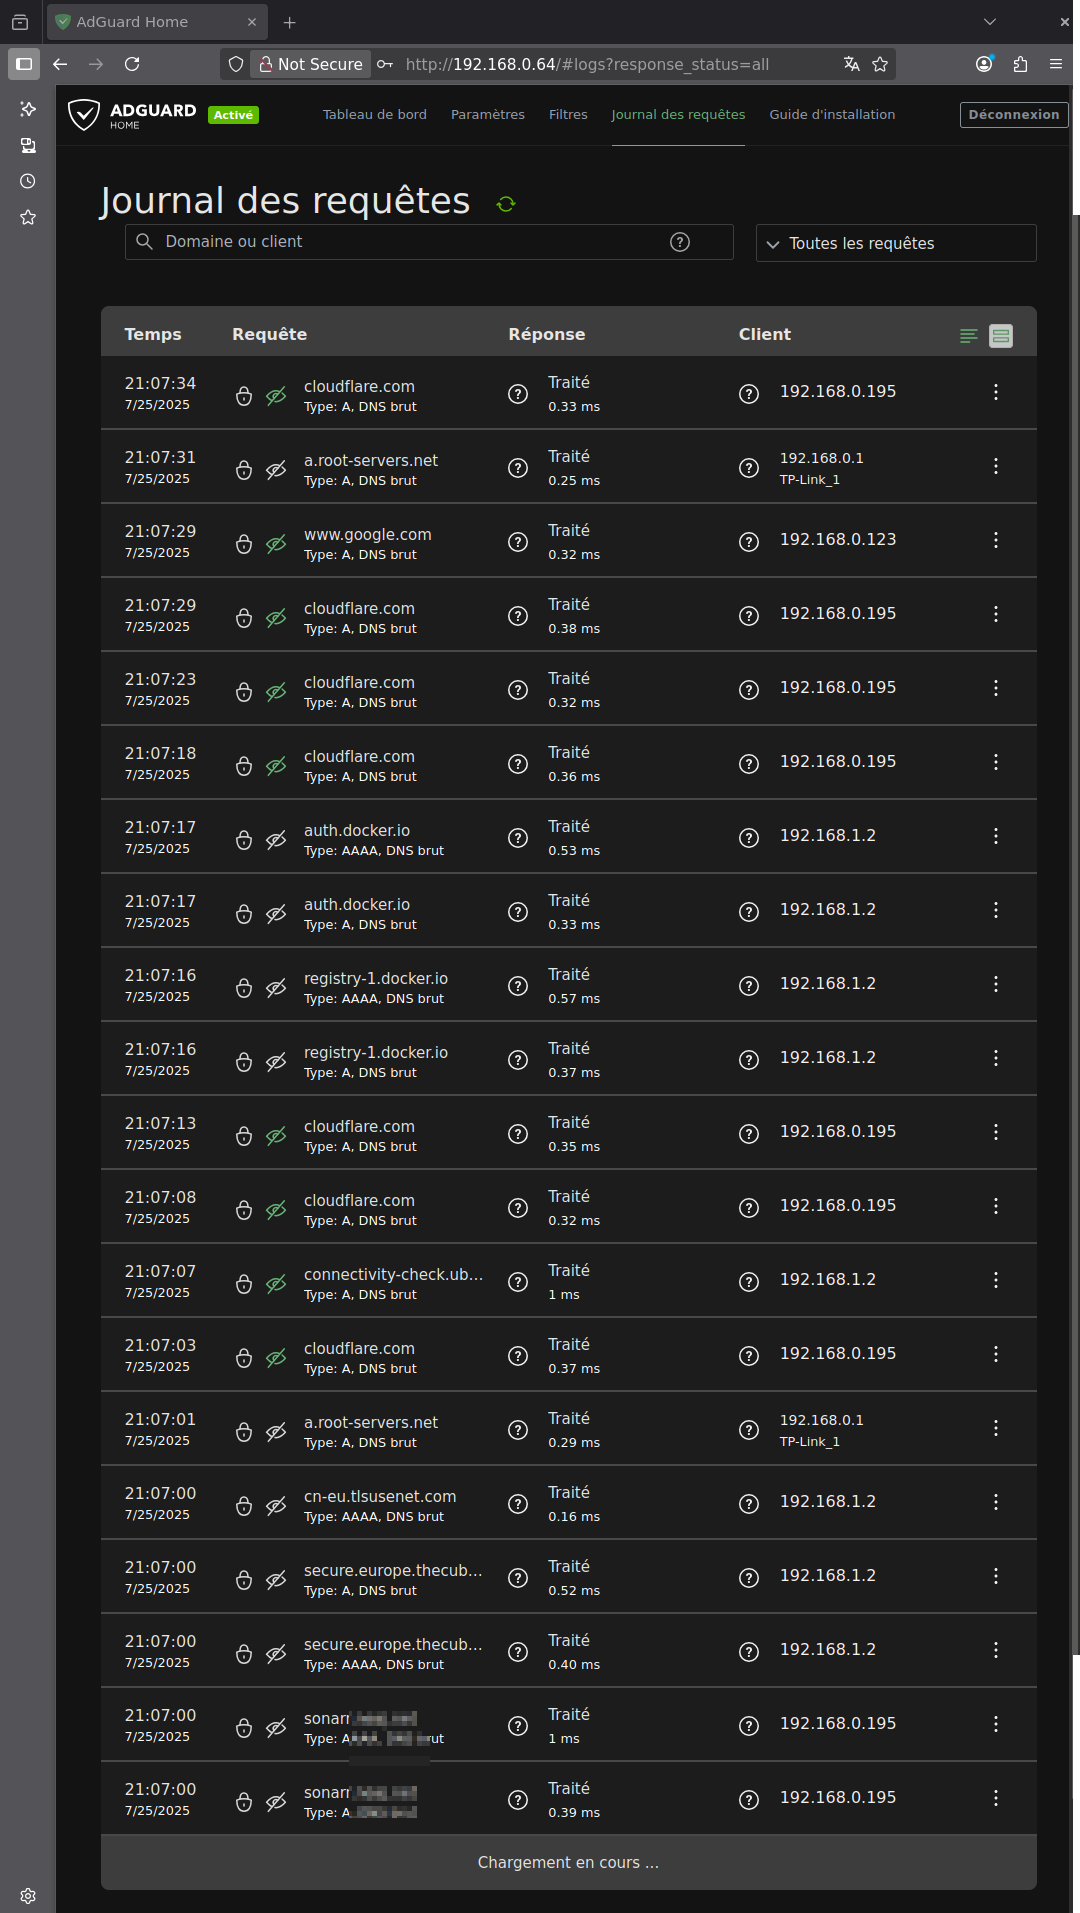
Task: Select the detailed table view toggle
Action: point(1001,336)
